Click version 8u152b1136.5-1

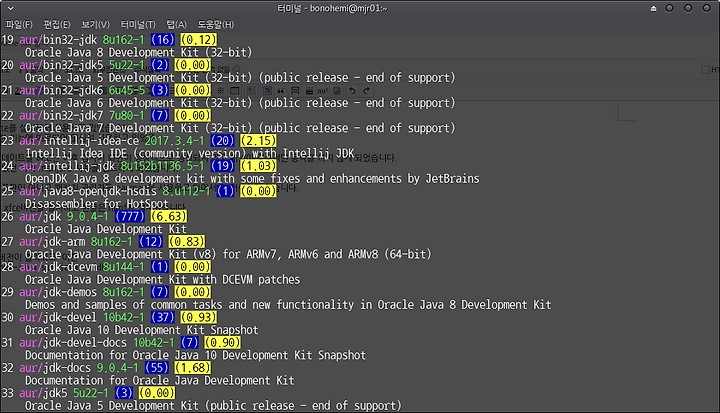[x=163, y=166]
